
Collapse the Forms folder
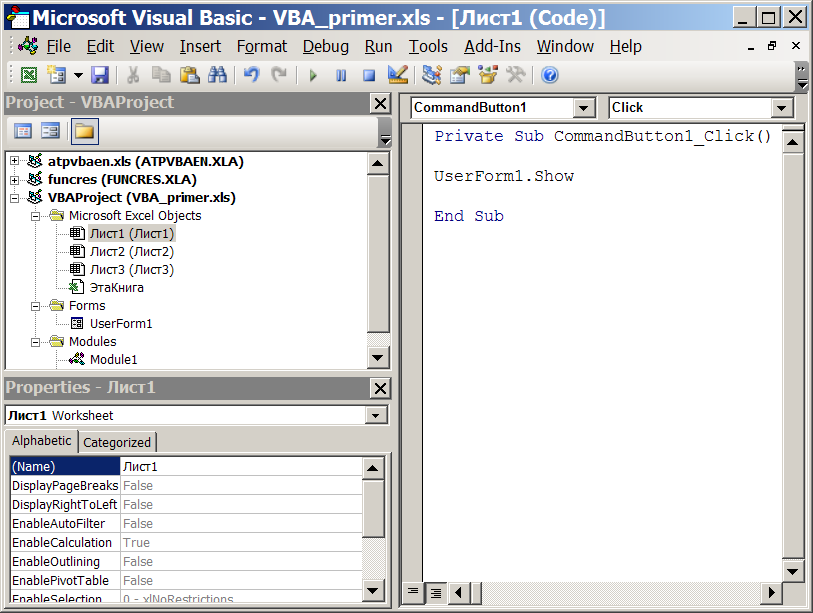35,306
